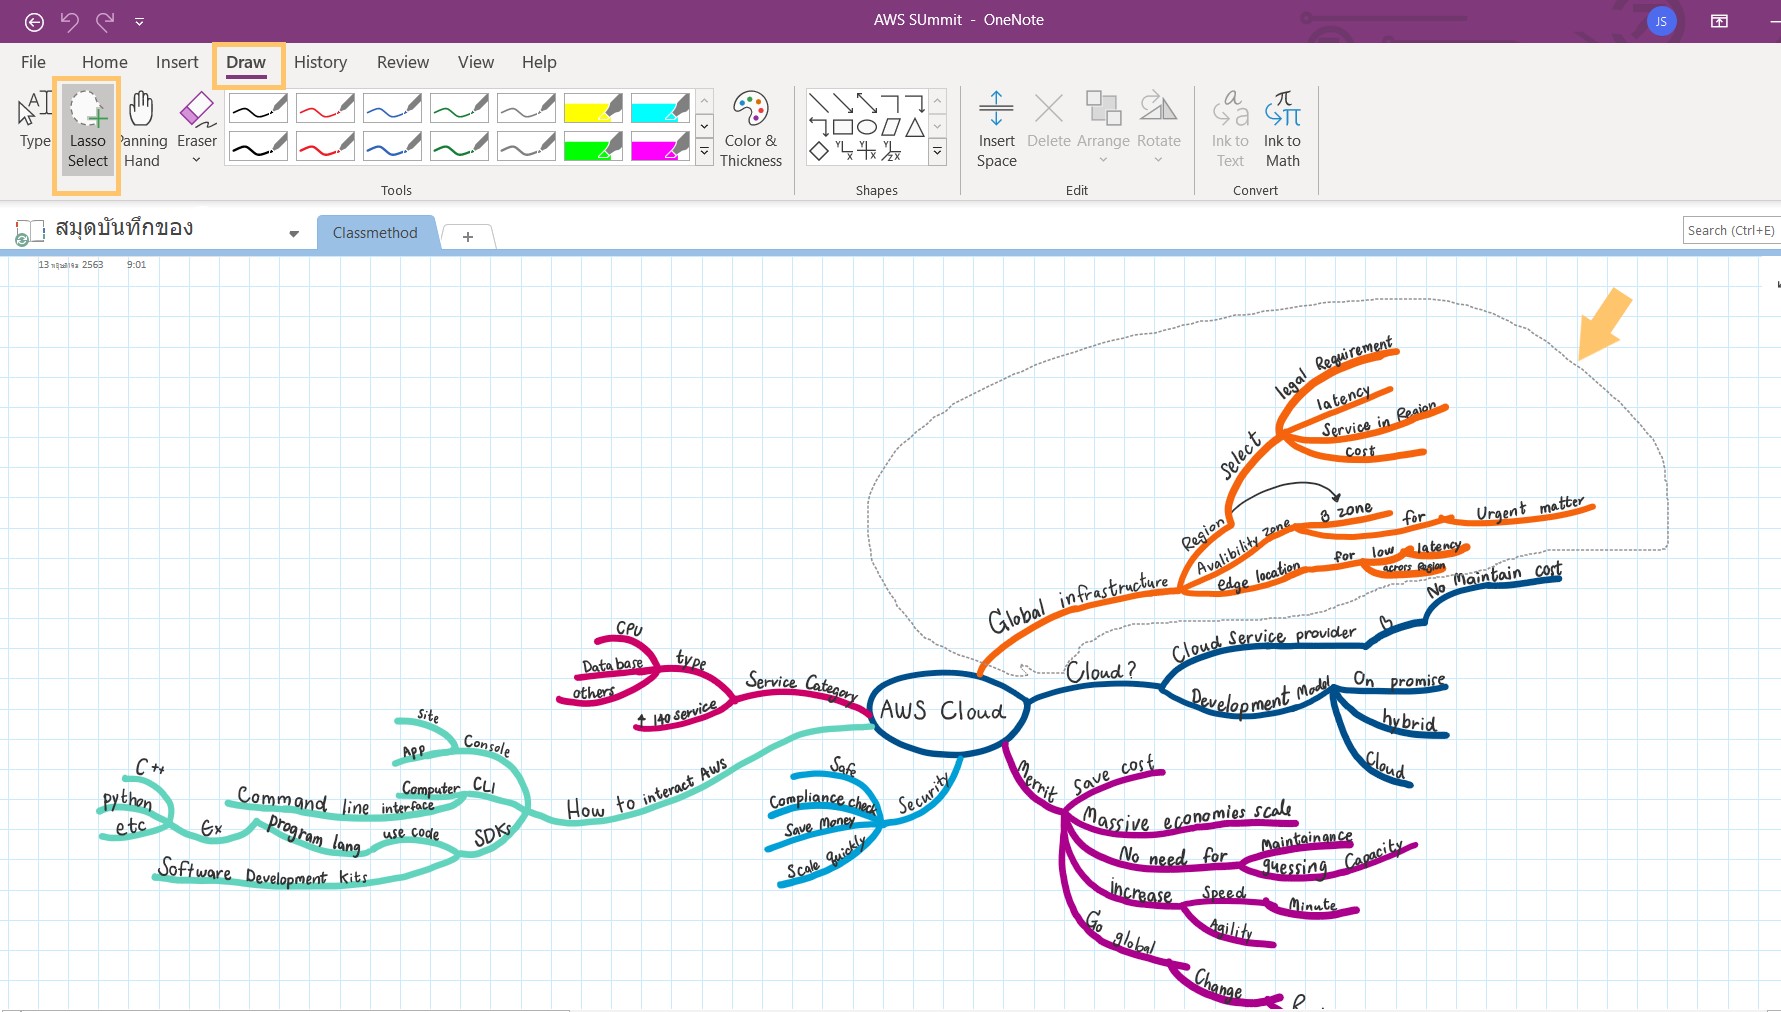The image size is (1781, 1012).
Task: Open the Shapes gallery expander
Action: (937, 152)
